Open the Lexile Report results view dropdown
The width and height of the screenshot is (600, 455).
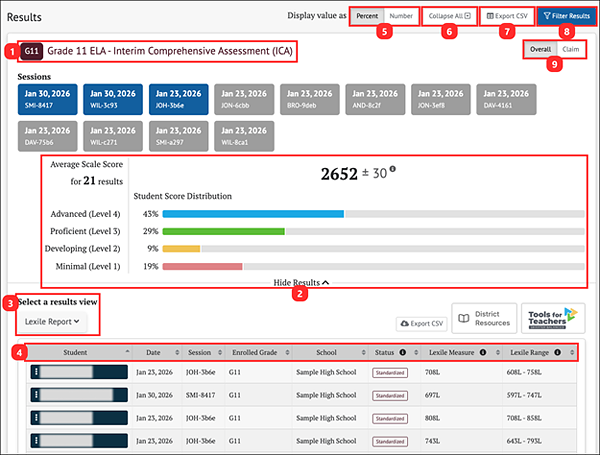52,322
